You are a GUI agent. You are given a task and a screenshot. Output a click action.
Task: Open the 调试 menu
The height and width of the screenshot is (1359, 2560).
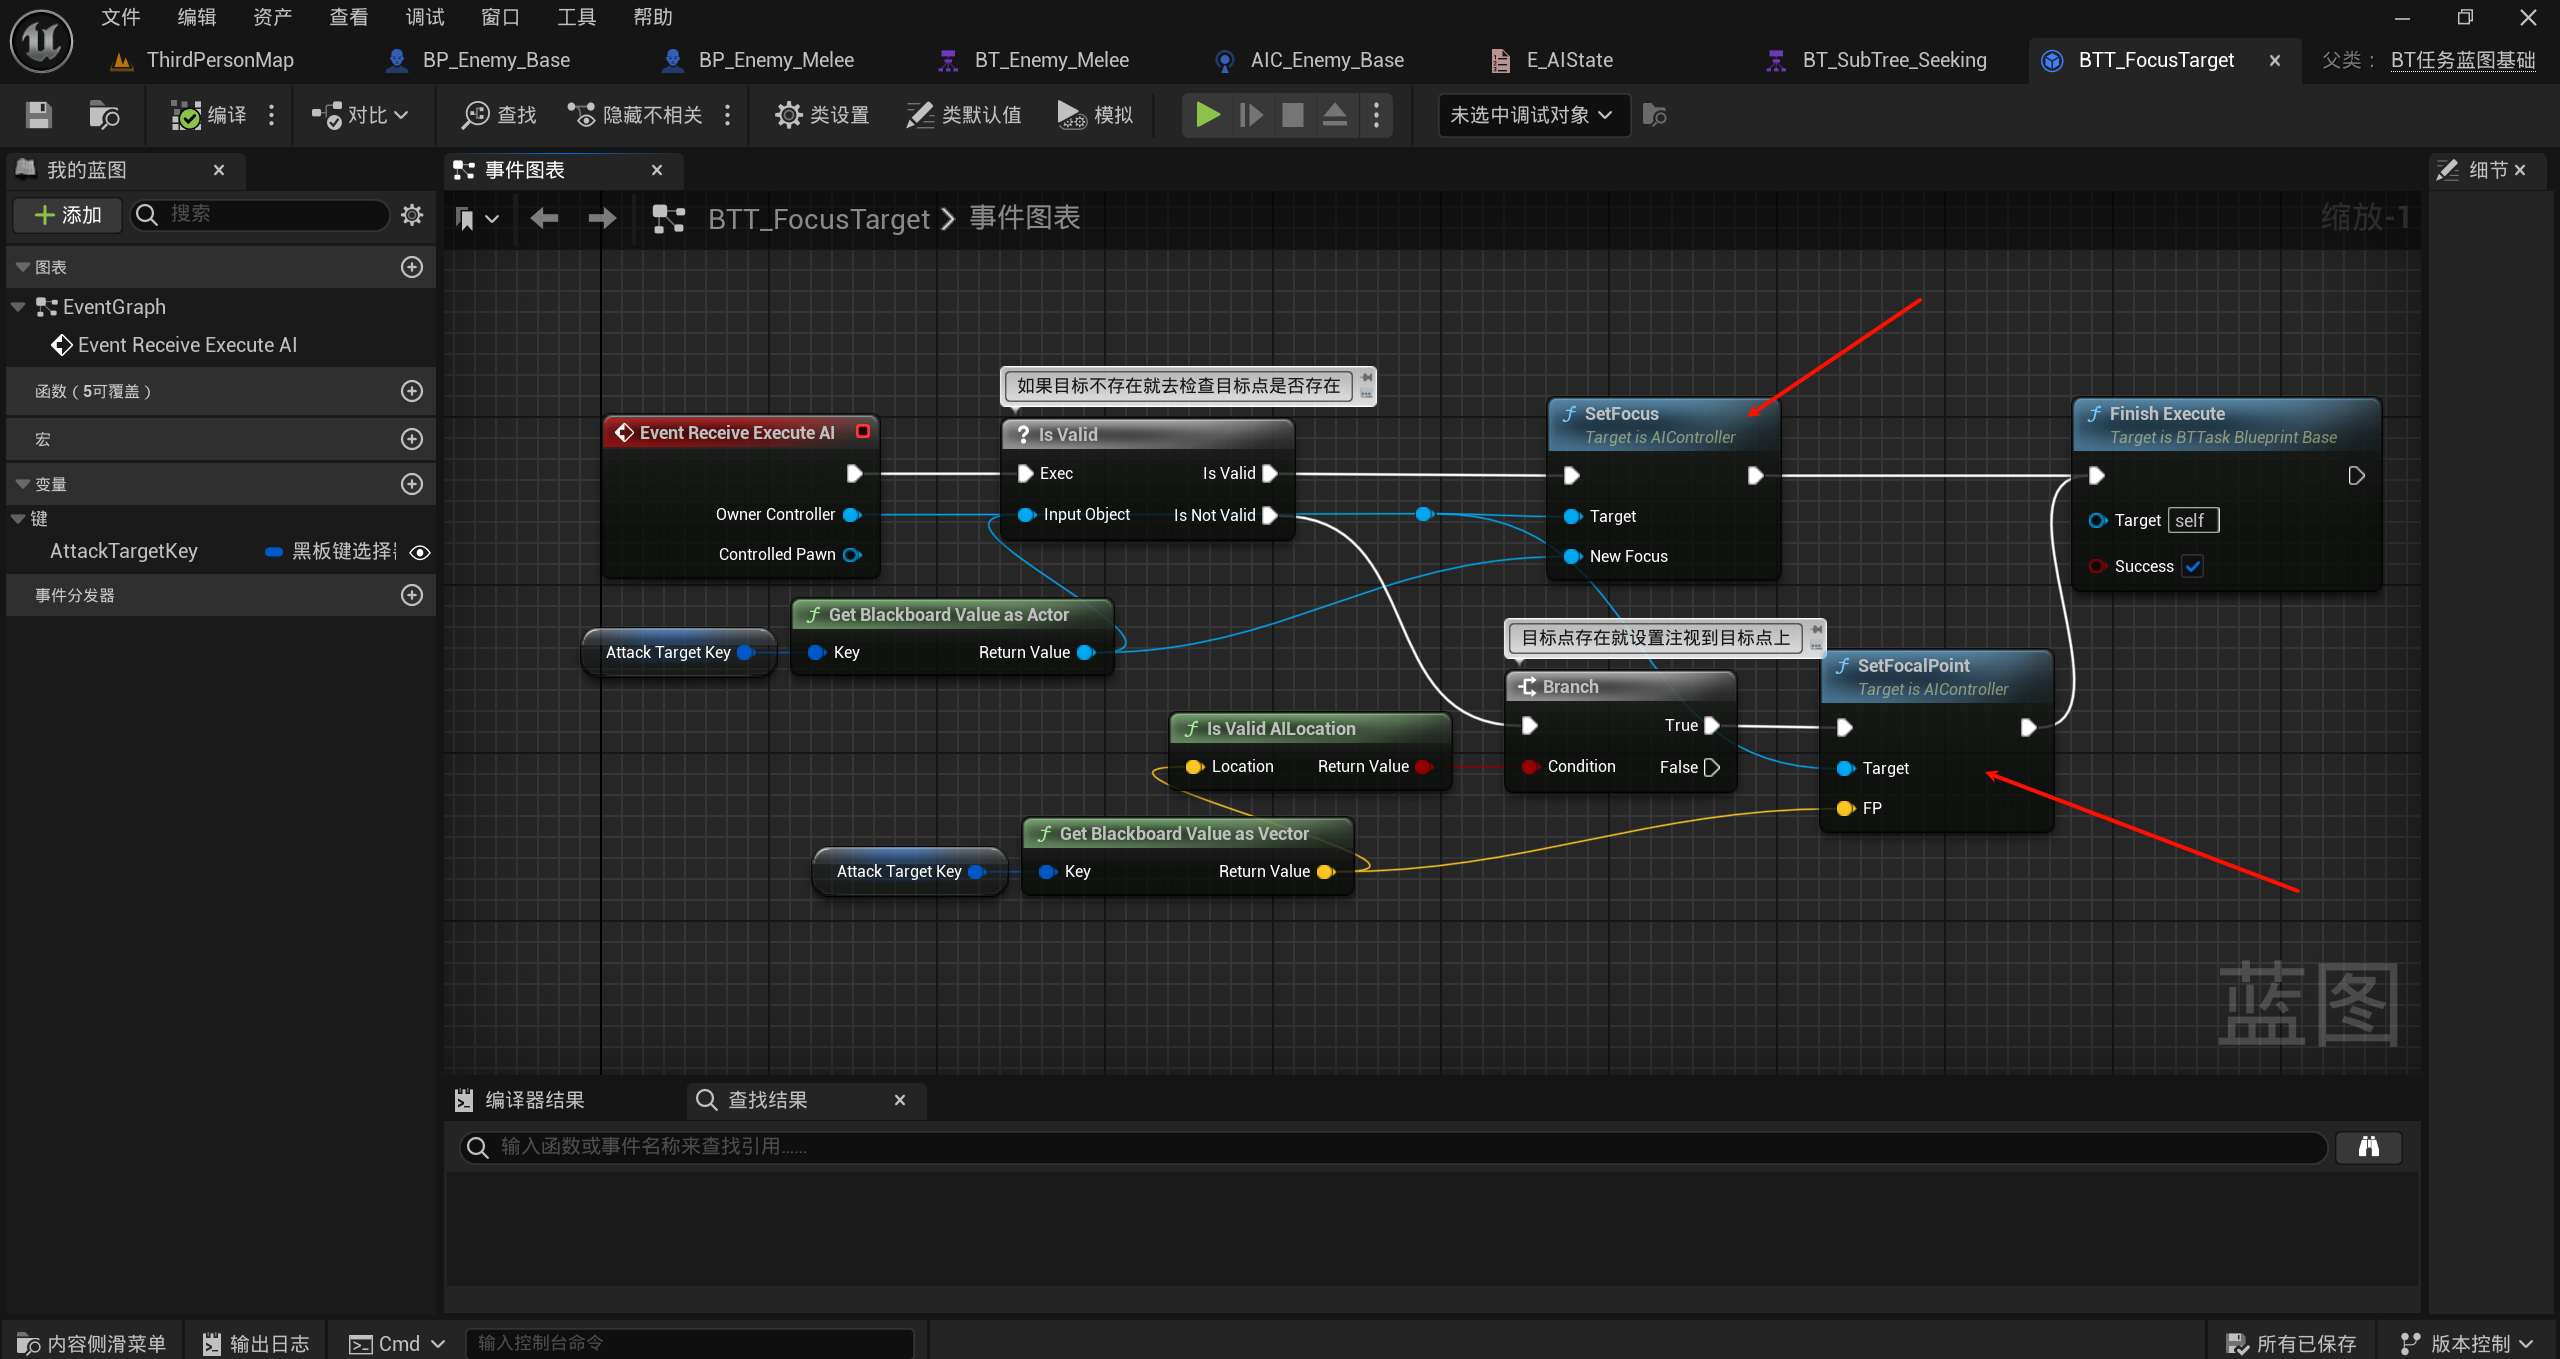(424, 17)
